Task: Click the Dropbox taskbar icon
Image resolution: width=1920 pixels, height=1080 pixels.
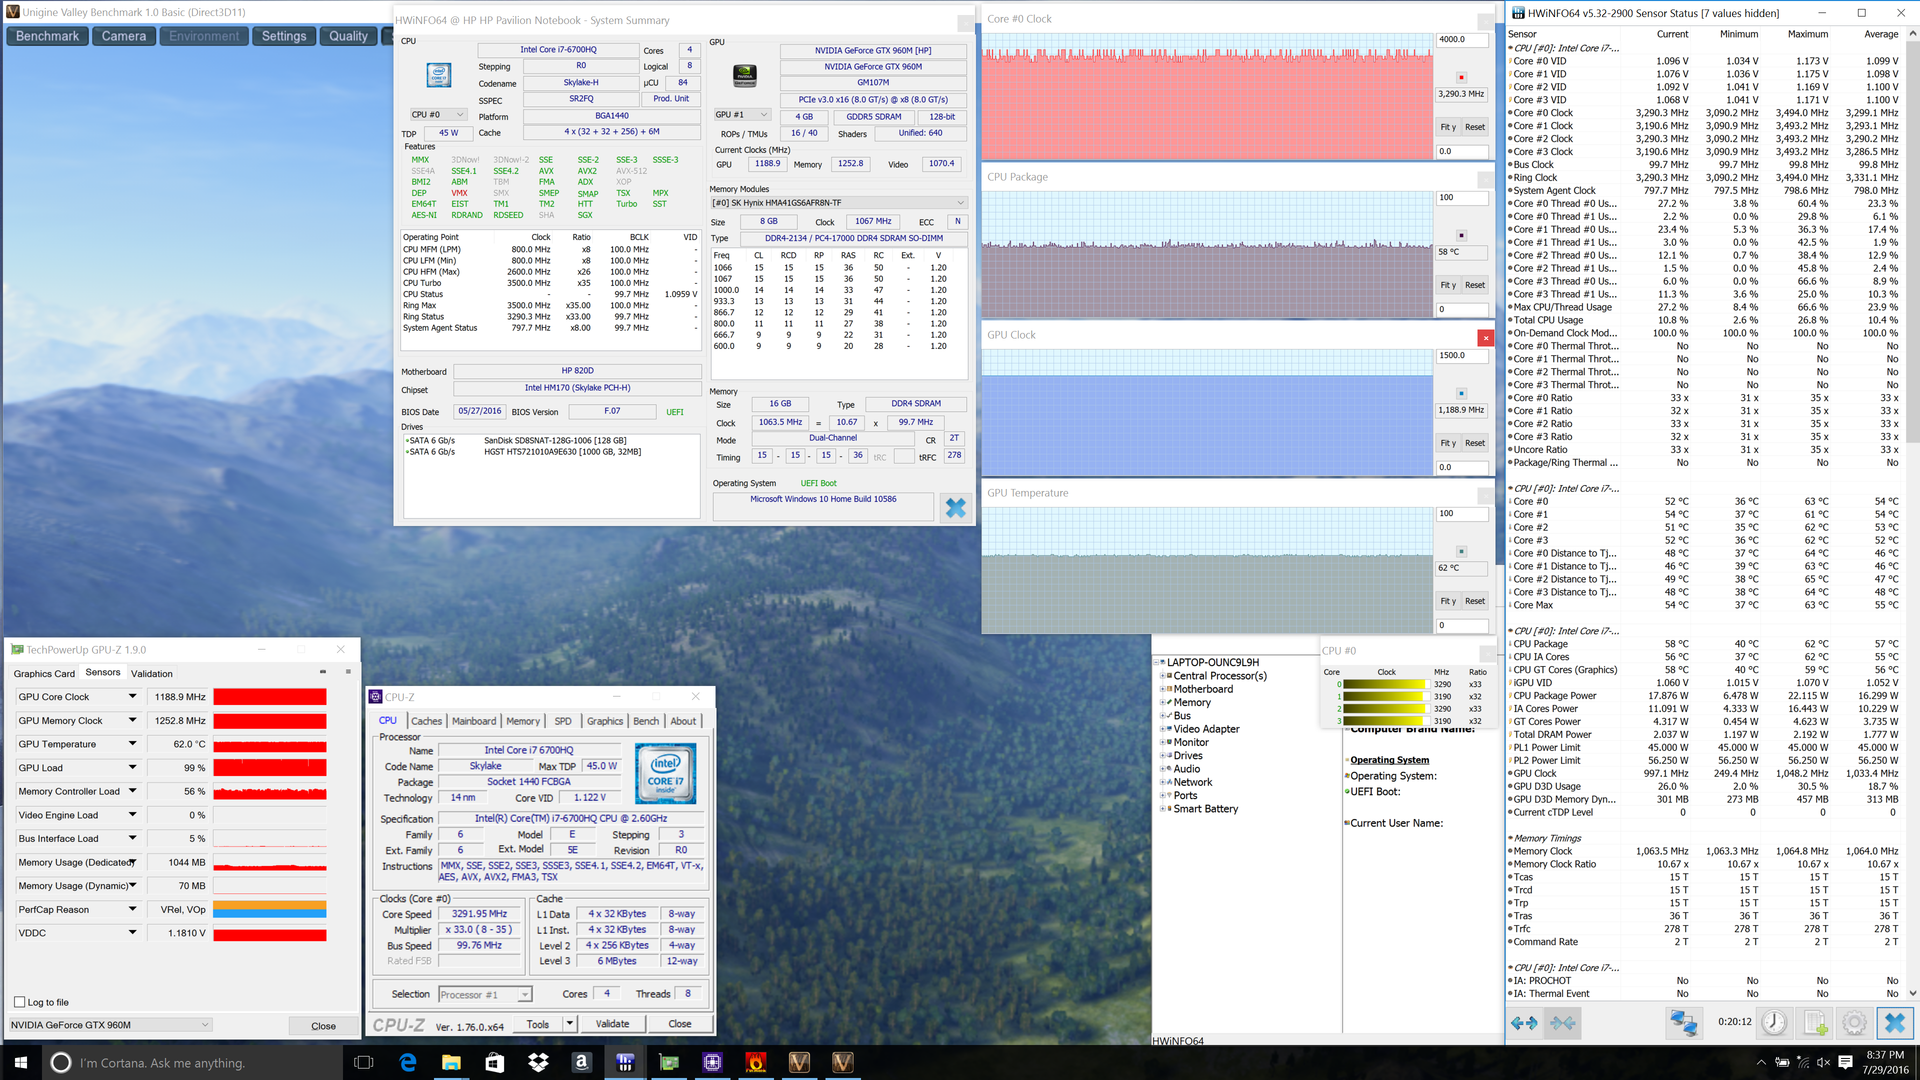Action: [x=538, y=1062]
